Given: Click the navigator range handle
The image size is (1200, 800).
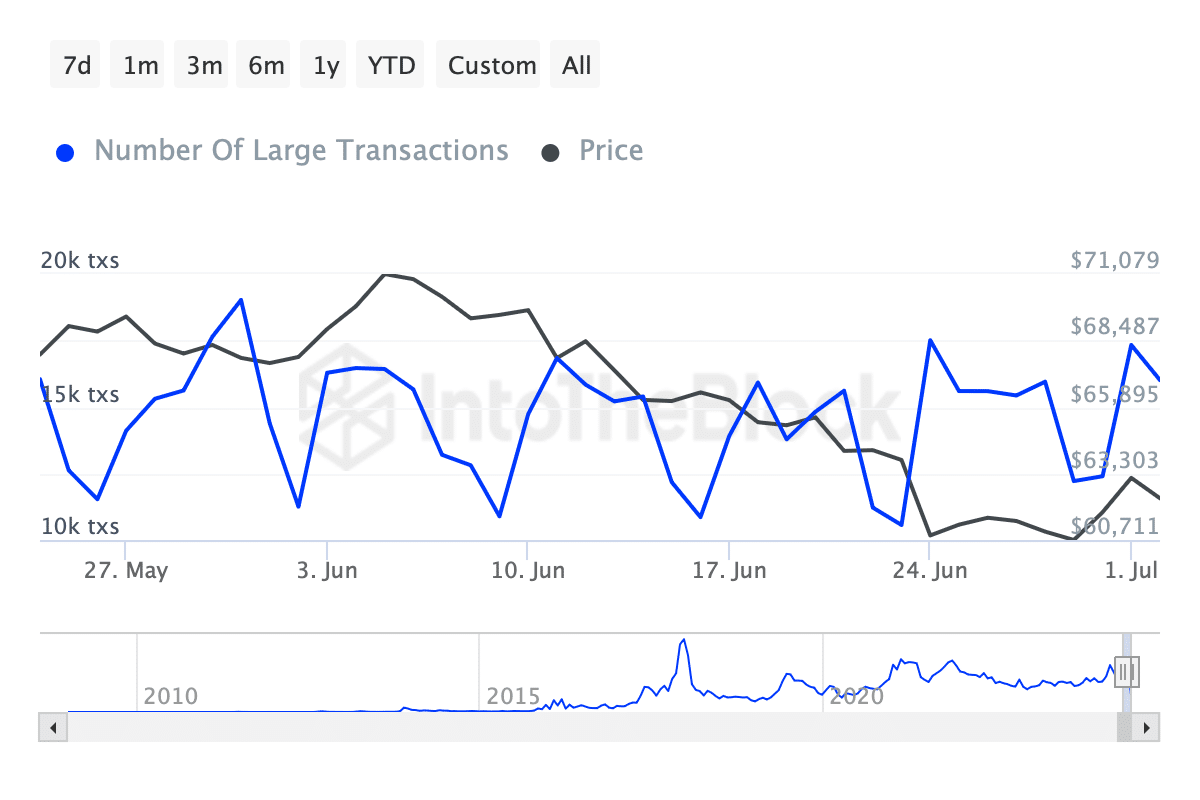Looking at the screenshot, I should click(x=1127, y=672).
